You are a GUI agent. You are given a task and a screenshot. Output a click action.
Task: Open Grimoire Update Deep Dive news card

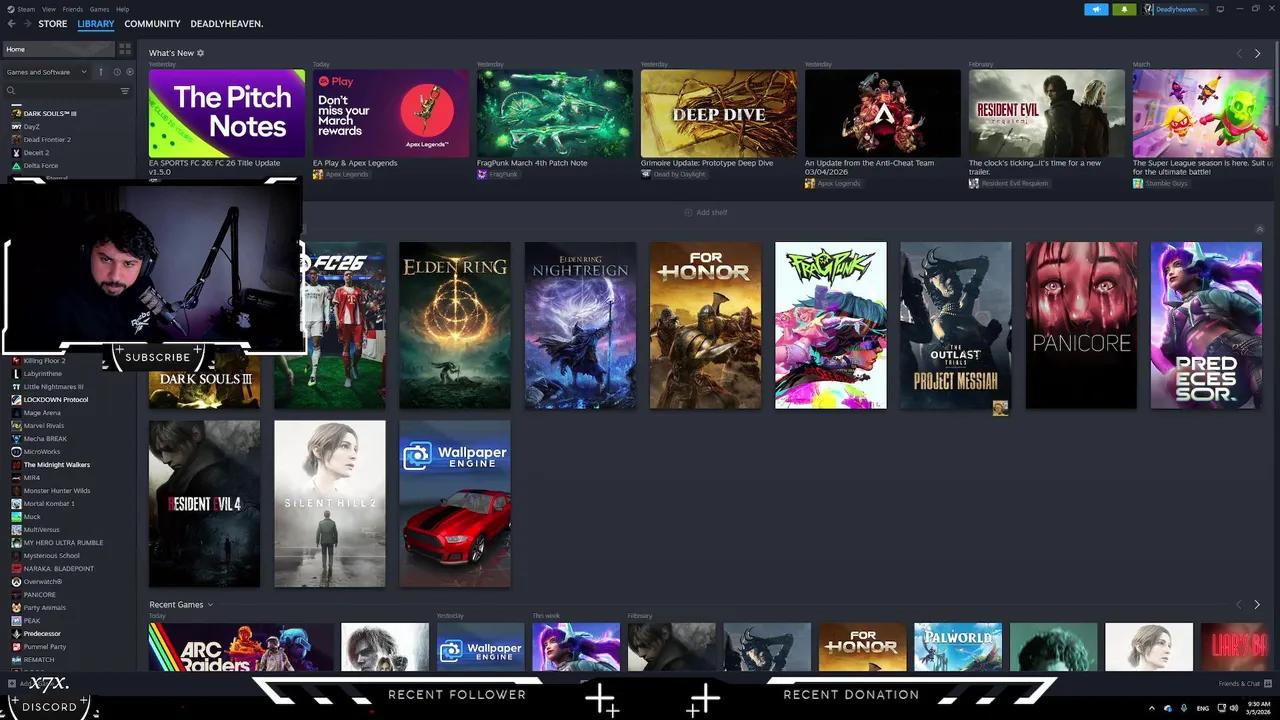pos(719,113)
